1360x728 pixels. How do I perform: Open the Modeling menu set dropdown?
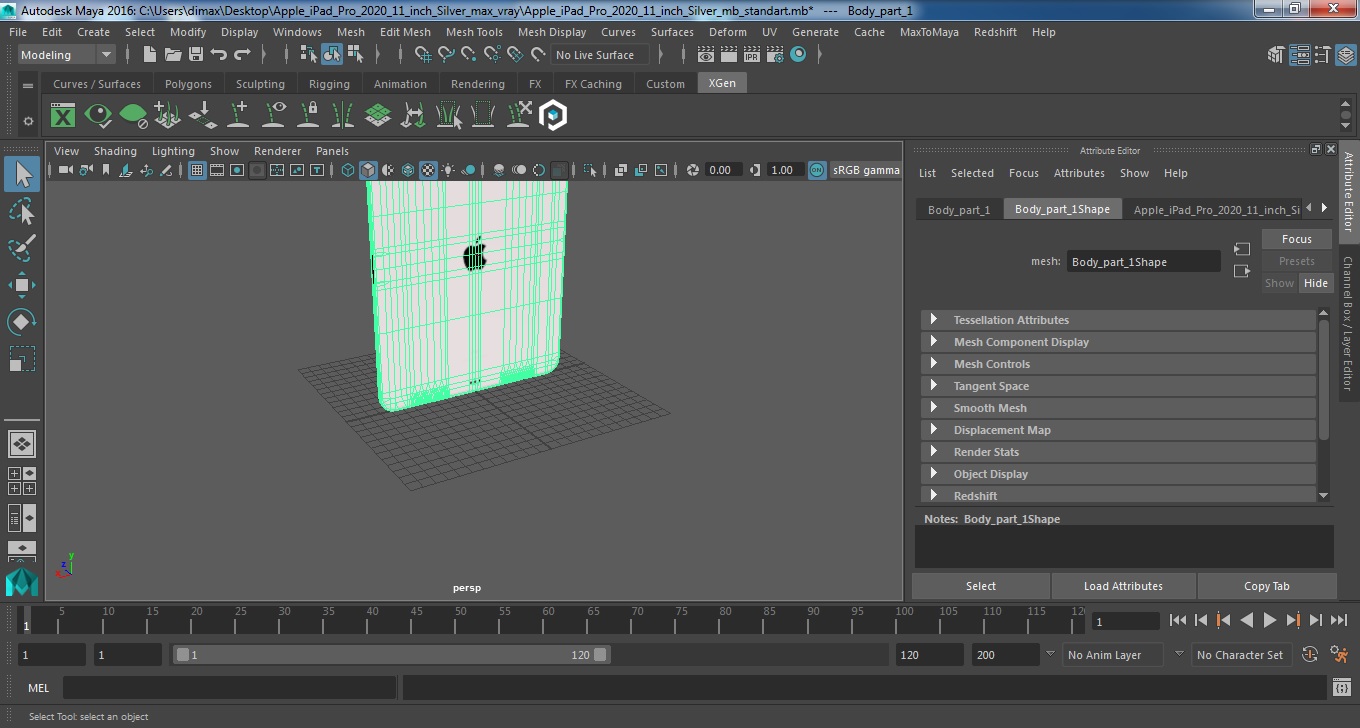coord(67,55)
